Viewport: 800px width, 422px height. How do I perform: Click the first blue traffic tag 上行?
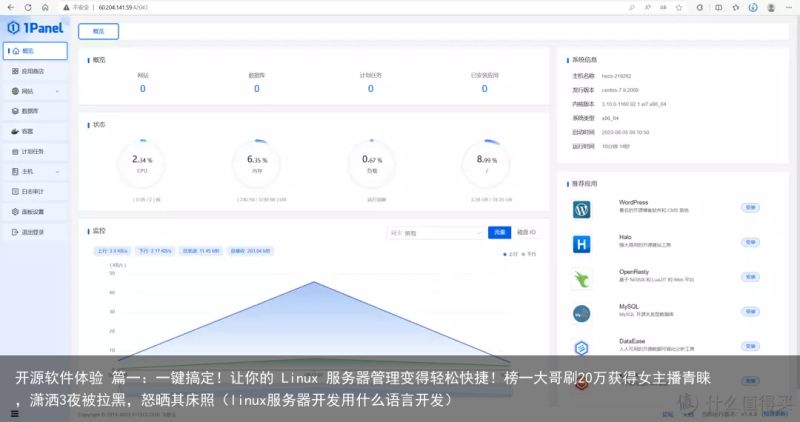pyautogui.click(x=112, y=251)
